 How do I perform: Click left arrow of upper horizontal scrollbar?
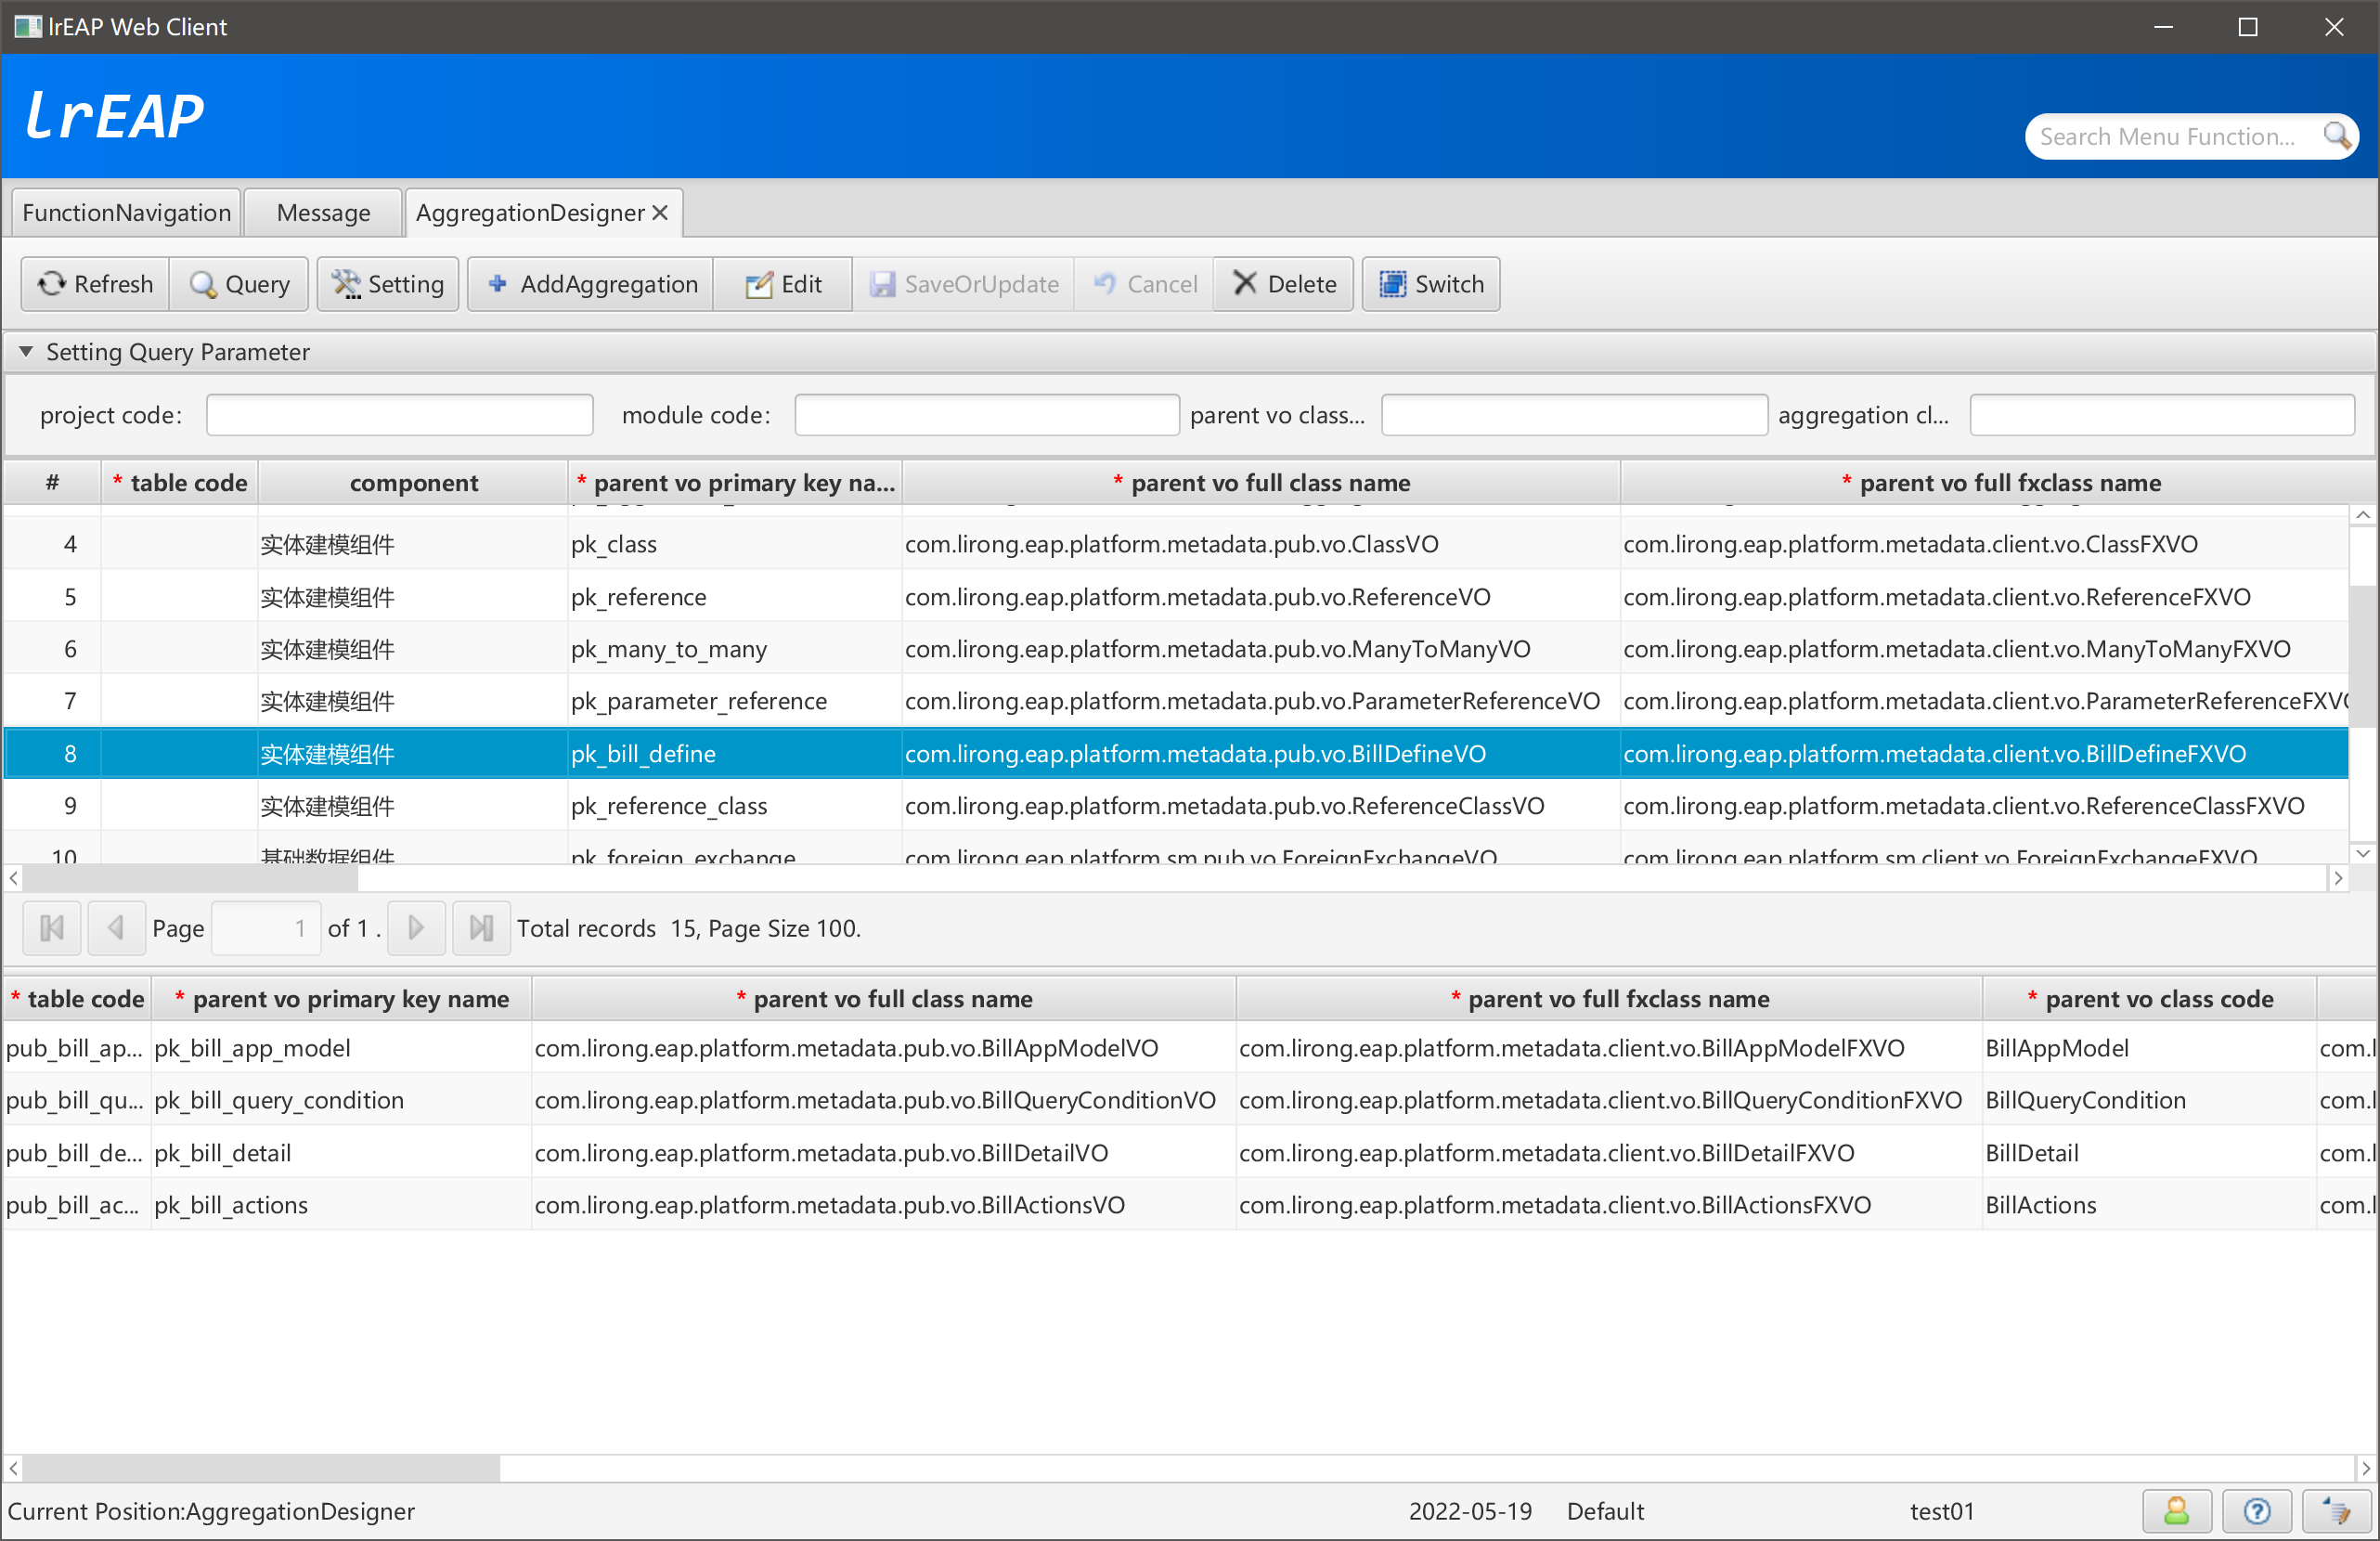[x=13, y=878]
